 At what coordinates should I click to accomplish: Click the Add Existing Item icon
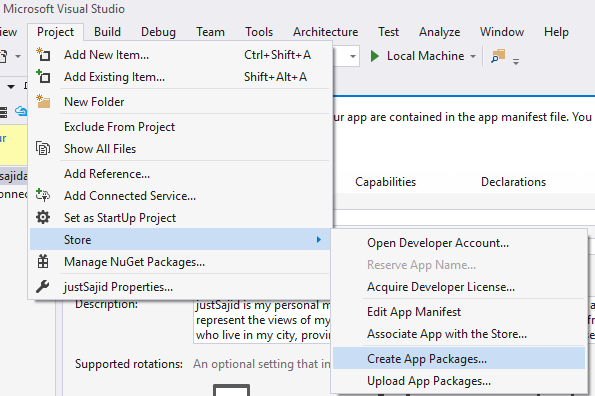43,77
